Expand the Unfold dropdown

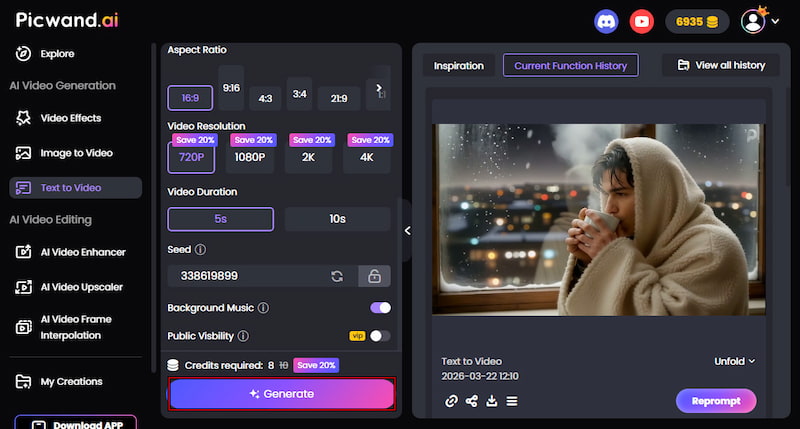pos(735,361)
